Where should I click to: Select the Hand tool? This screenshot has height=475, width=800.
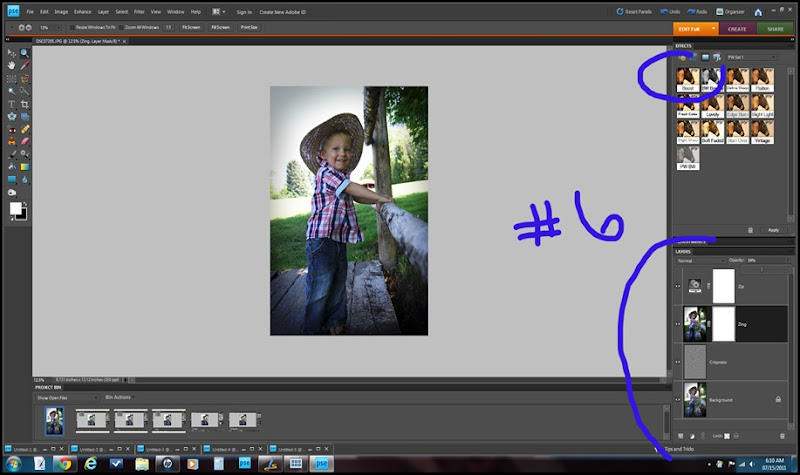[11, 65]
